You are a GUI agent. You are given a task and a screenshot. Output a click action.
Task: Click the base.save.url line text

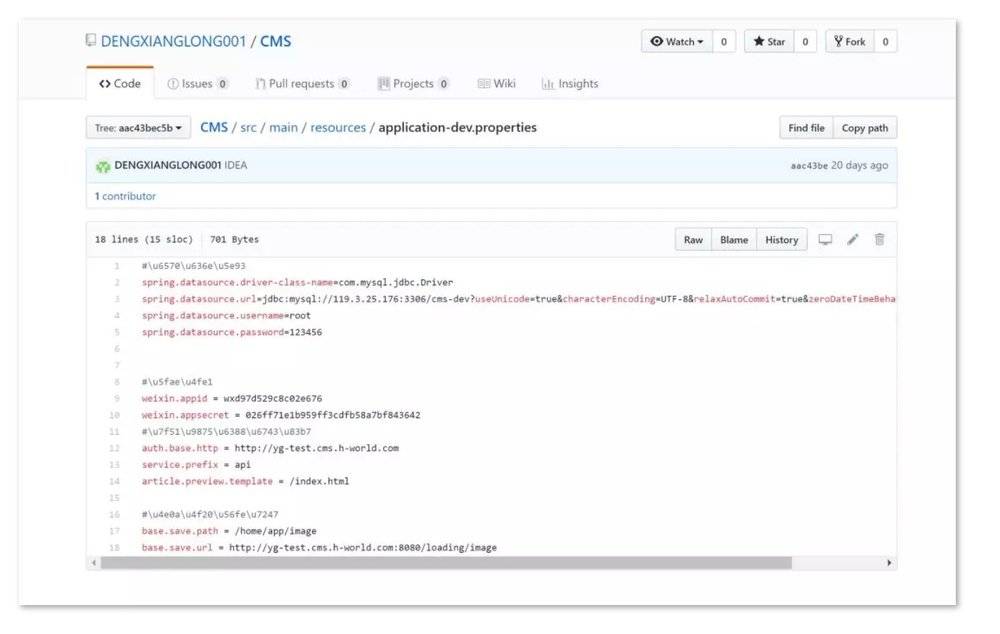pyautogui.click(x=319, y=547)
